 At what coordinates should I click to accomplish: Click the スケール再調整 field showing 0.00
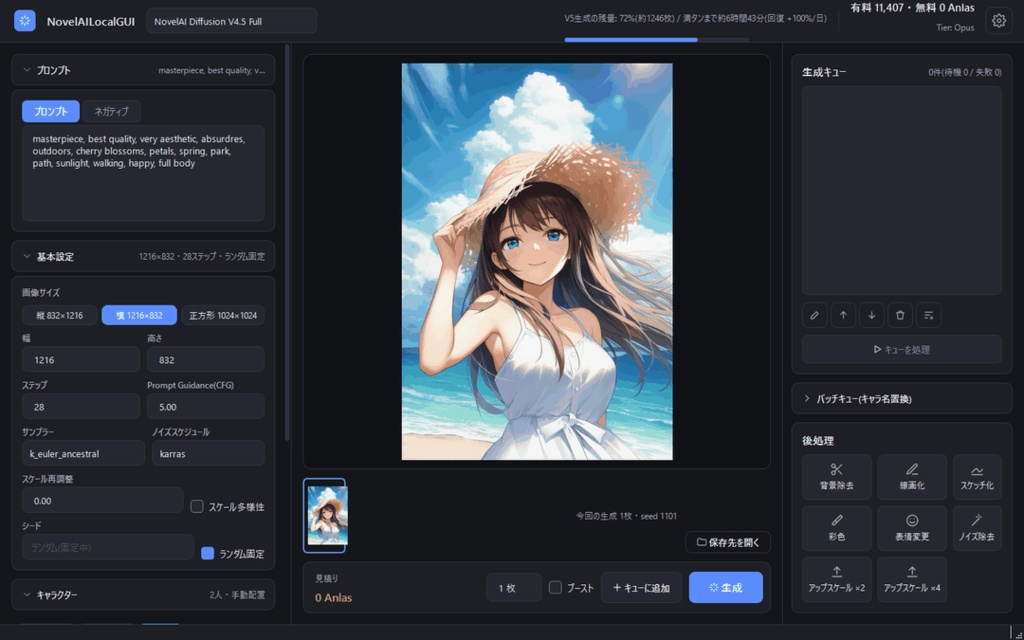(103, 500)
